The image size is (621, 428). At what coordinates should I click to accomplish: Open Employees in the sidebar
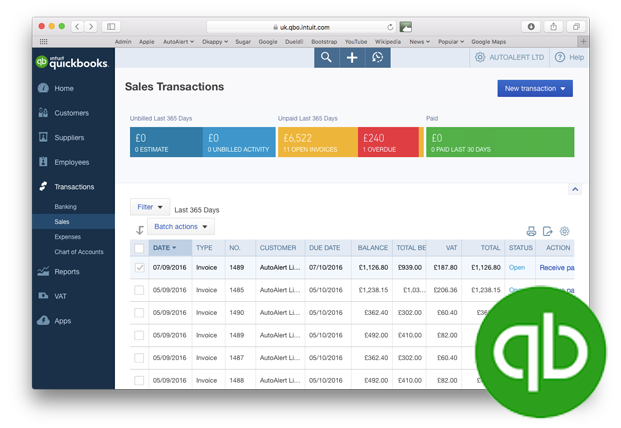point(74,162)
